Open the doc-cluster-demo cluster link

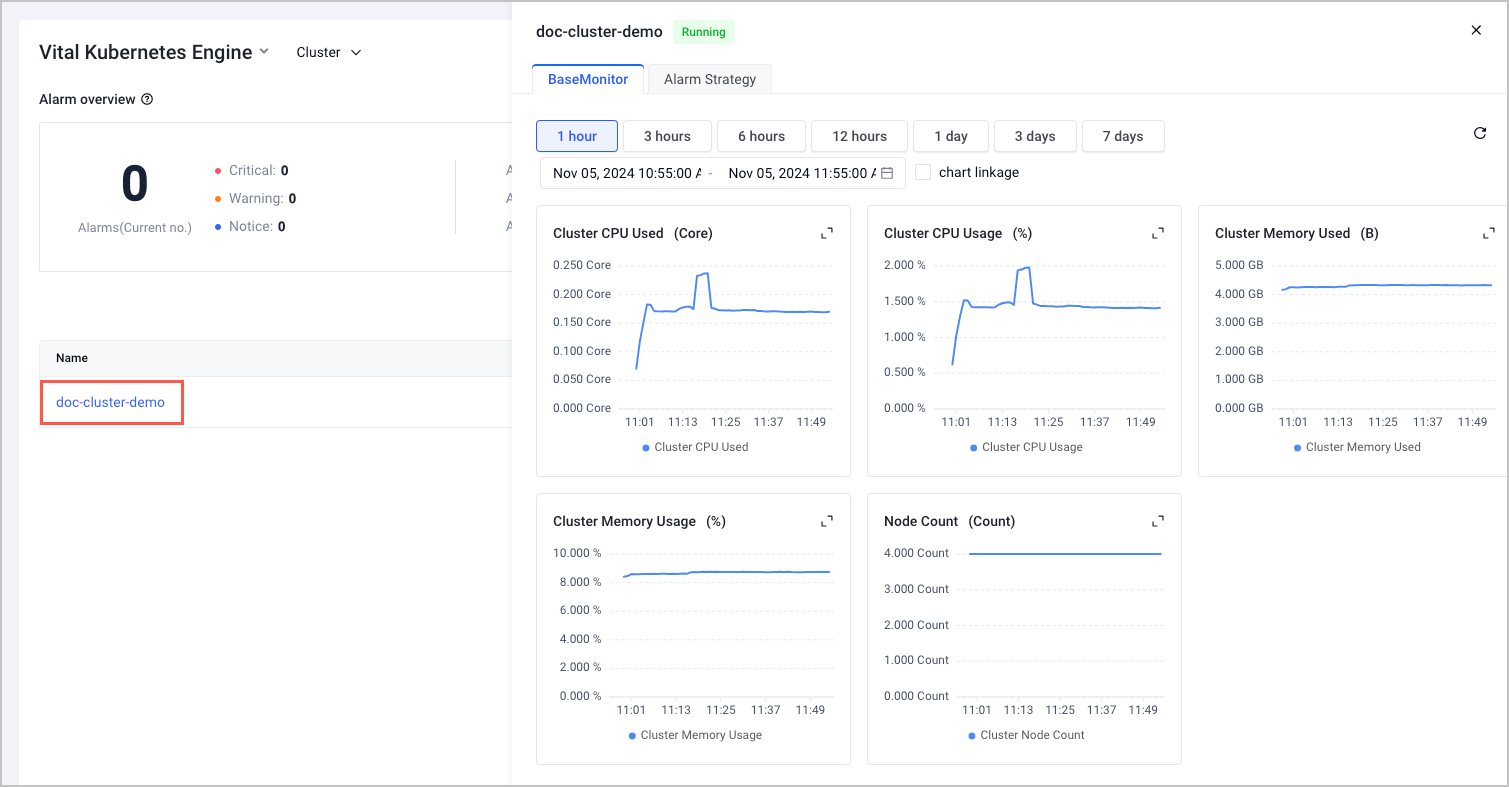[110, 402]
